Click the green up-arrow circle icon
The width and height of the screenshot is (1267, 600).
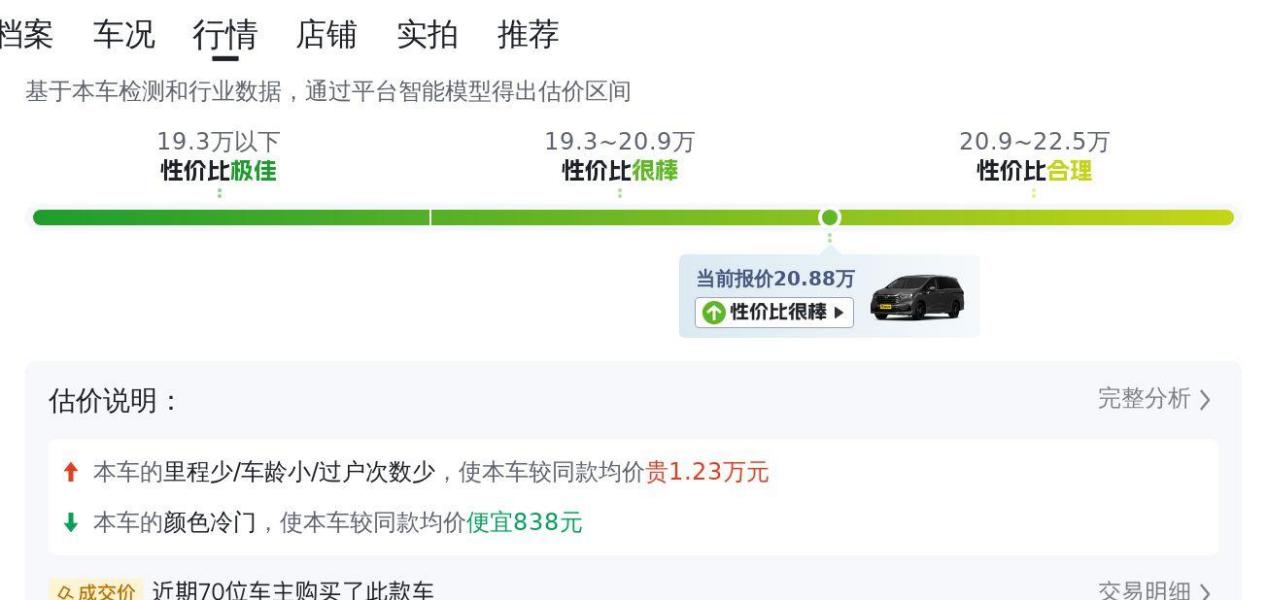(713, 313)
